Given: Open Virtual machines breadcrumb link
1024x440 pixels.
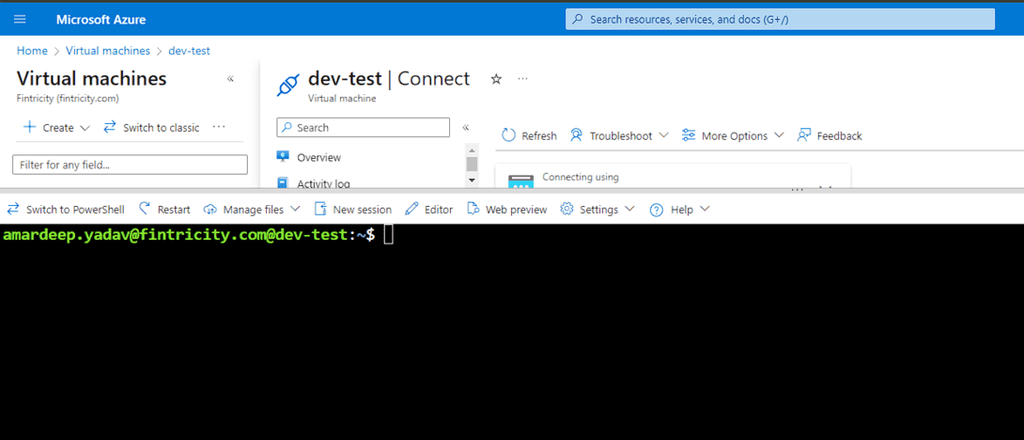Looking at the screenshot, I should [108, 51].
